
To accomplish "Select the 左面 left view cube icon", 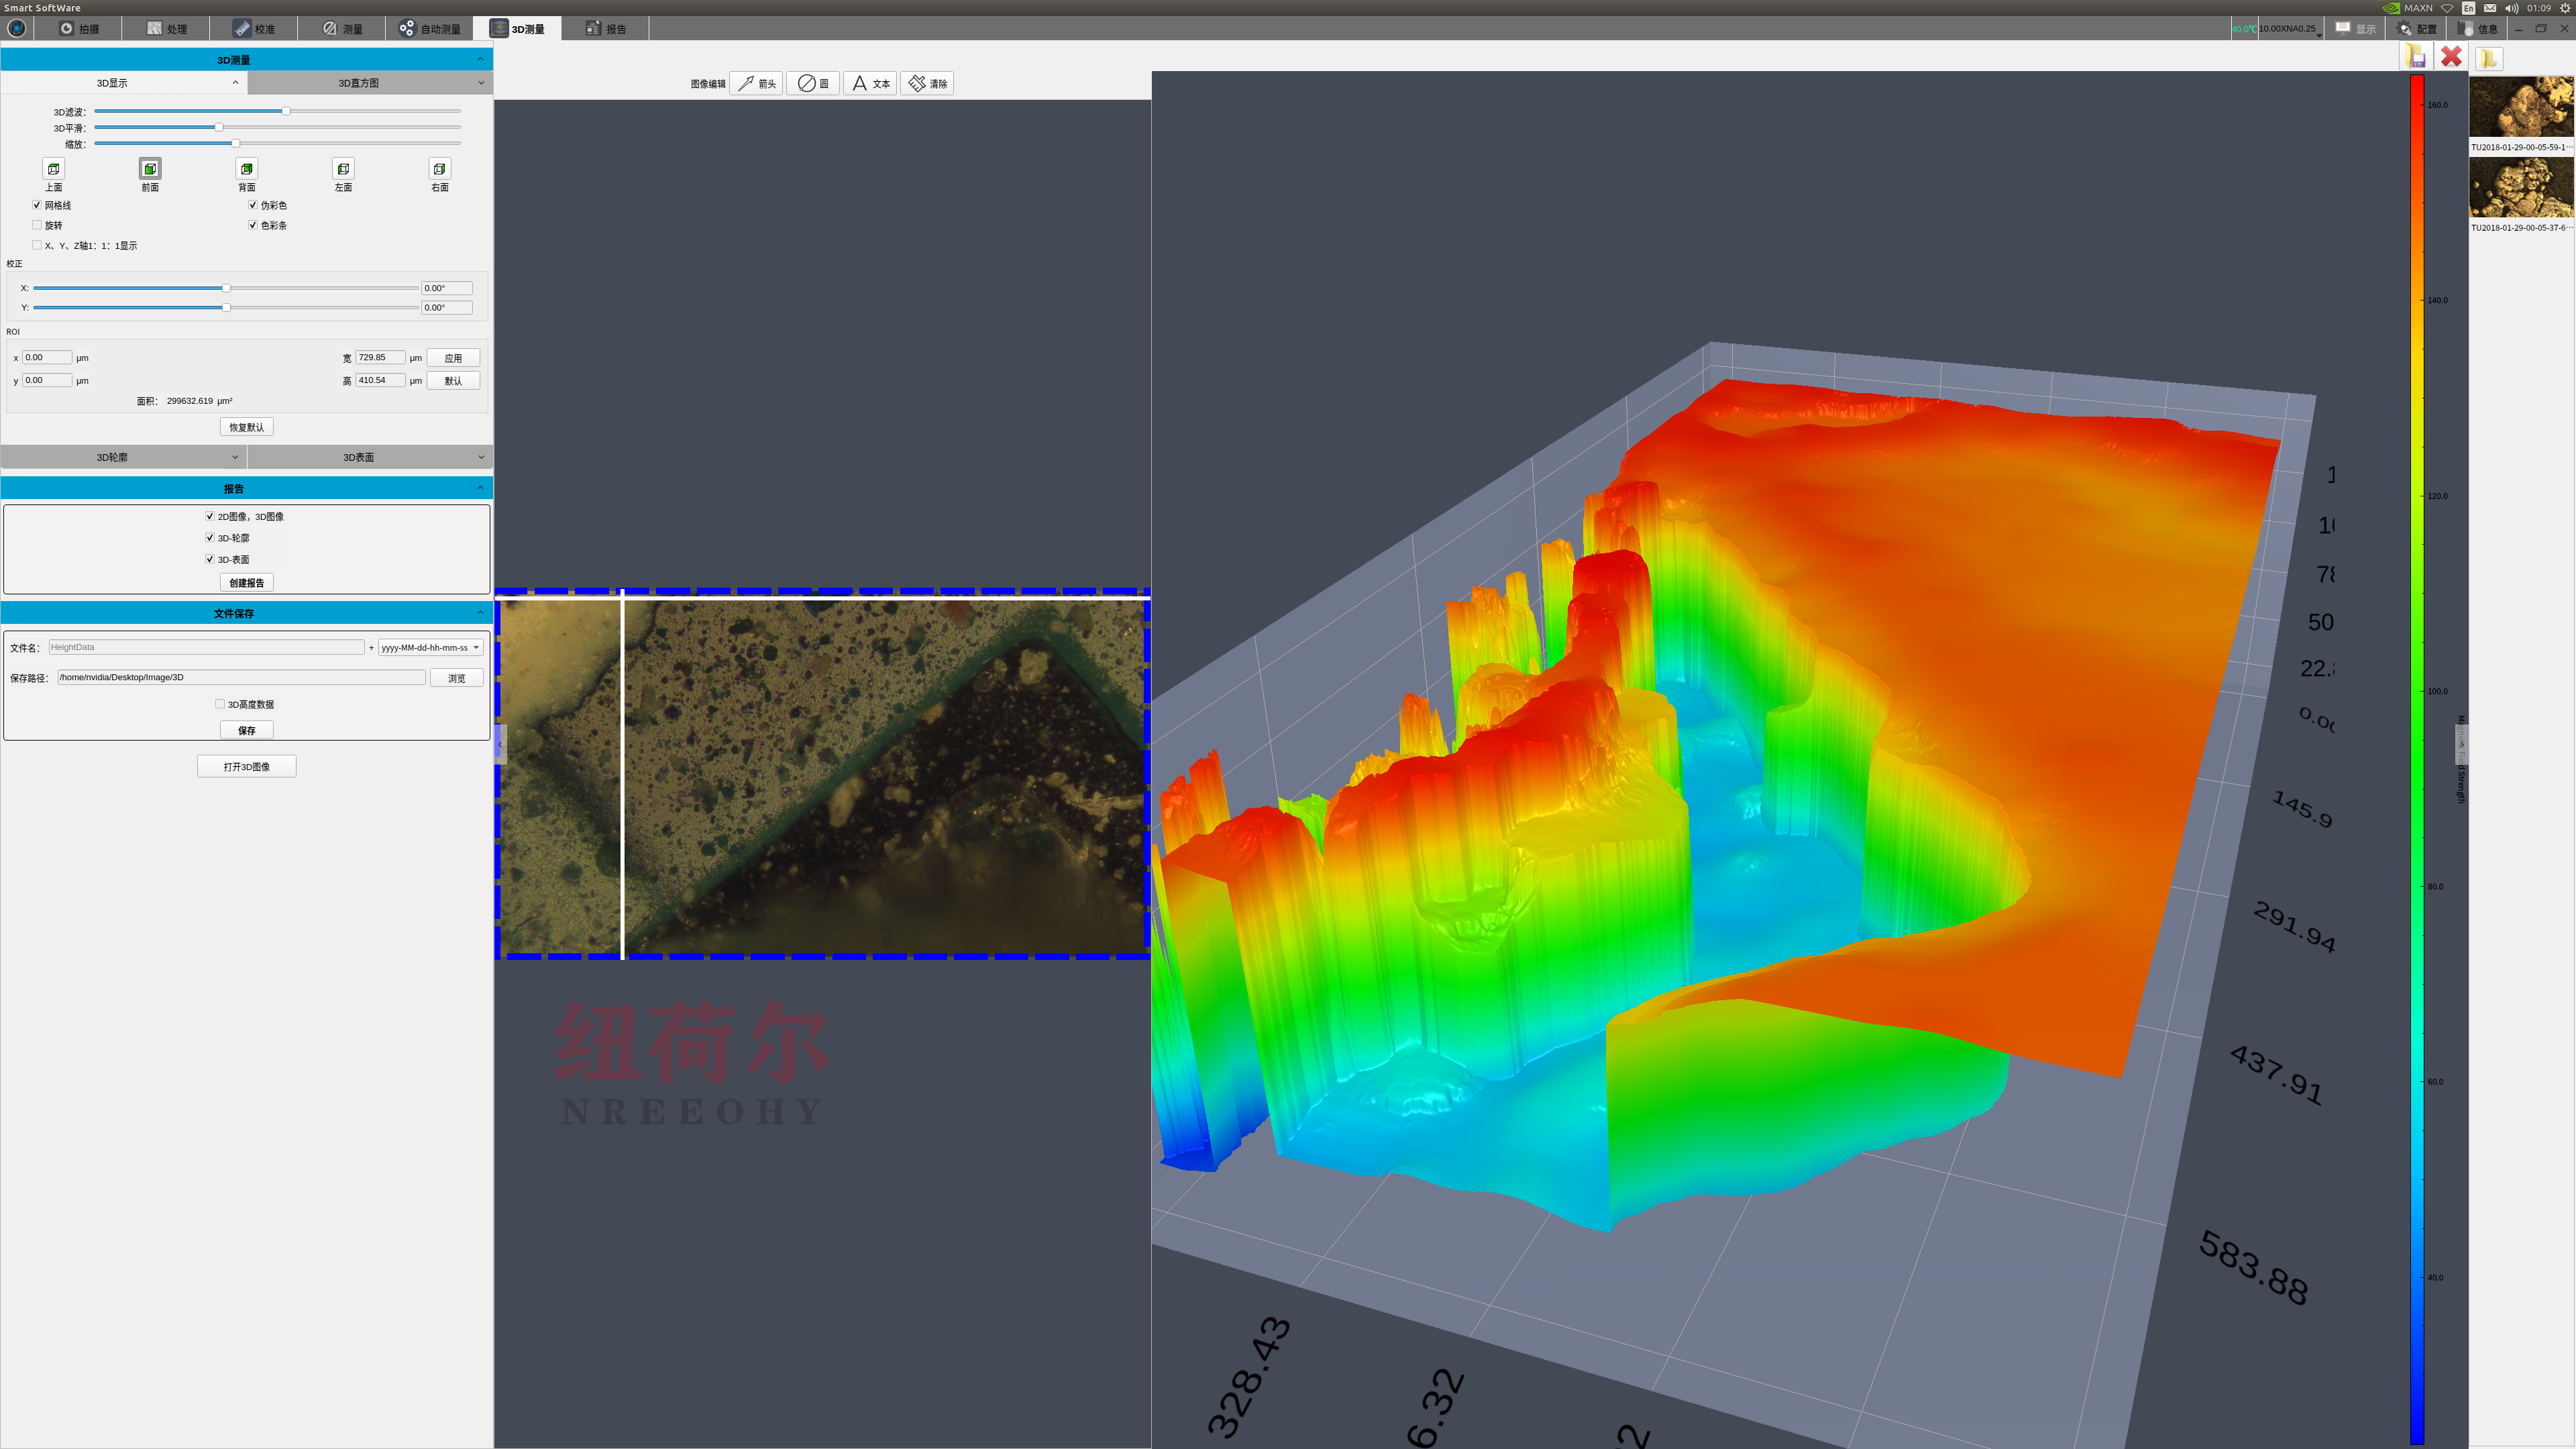I will tap(343, 169).
